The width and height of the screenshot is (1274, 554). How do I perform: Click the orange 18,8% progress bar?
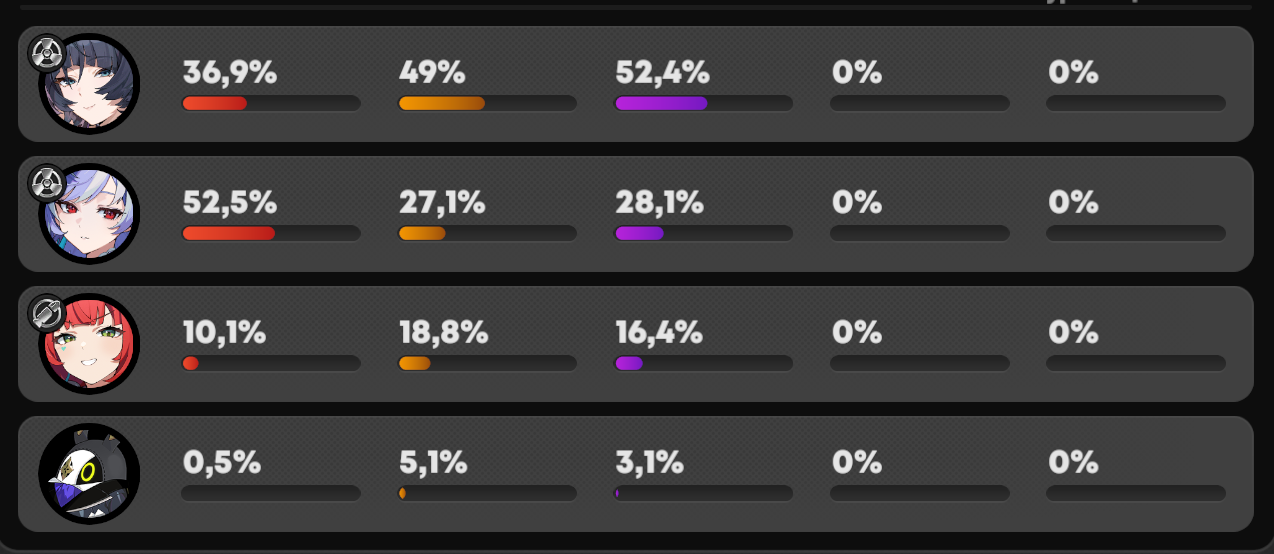(487, 363)
